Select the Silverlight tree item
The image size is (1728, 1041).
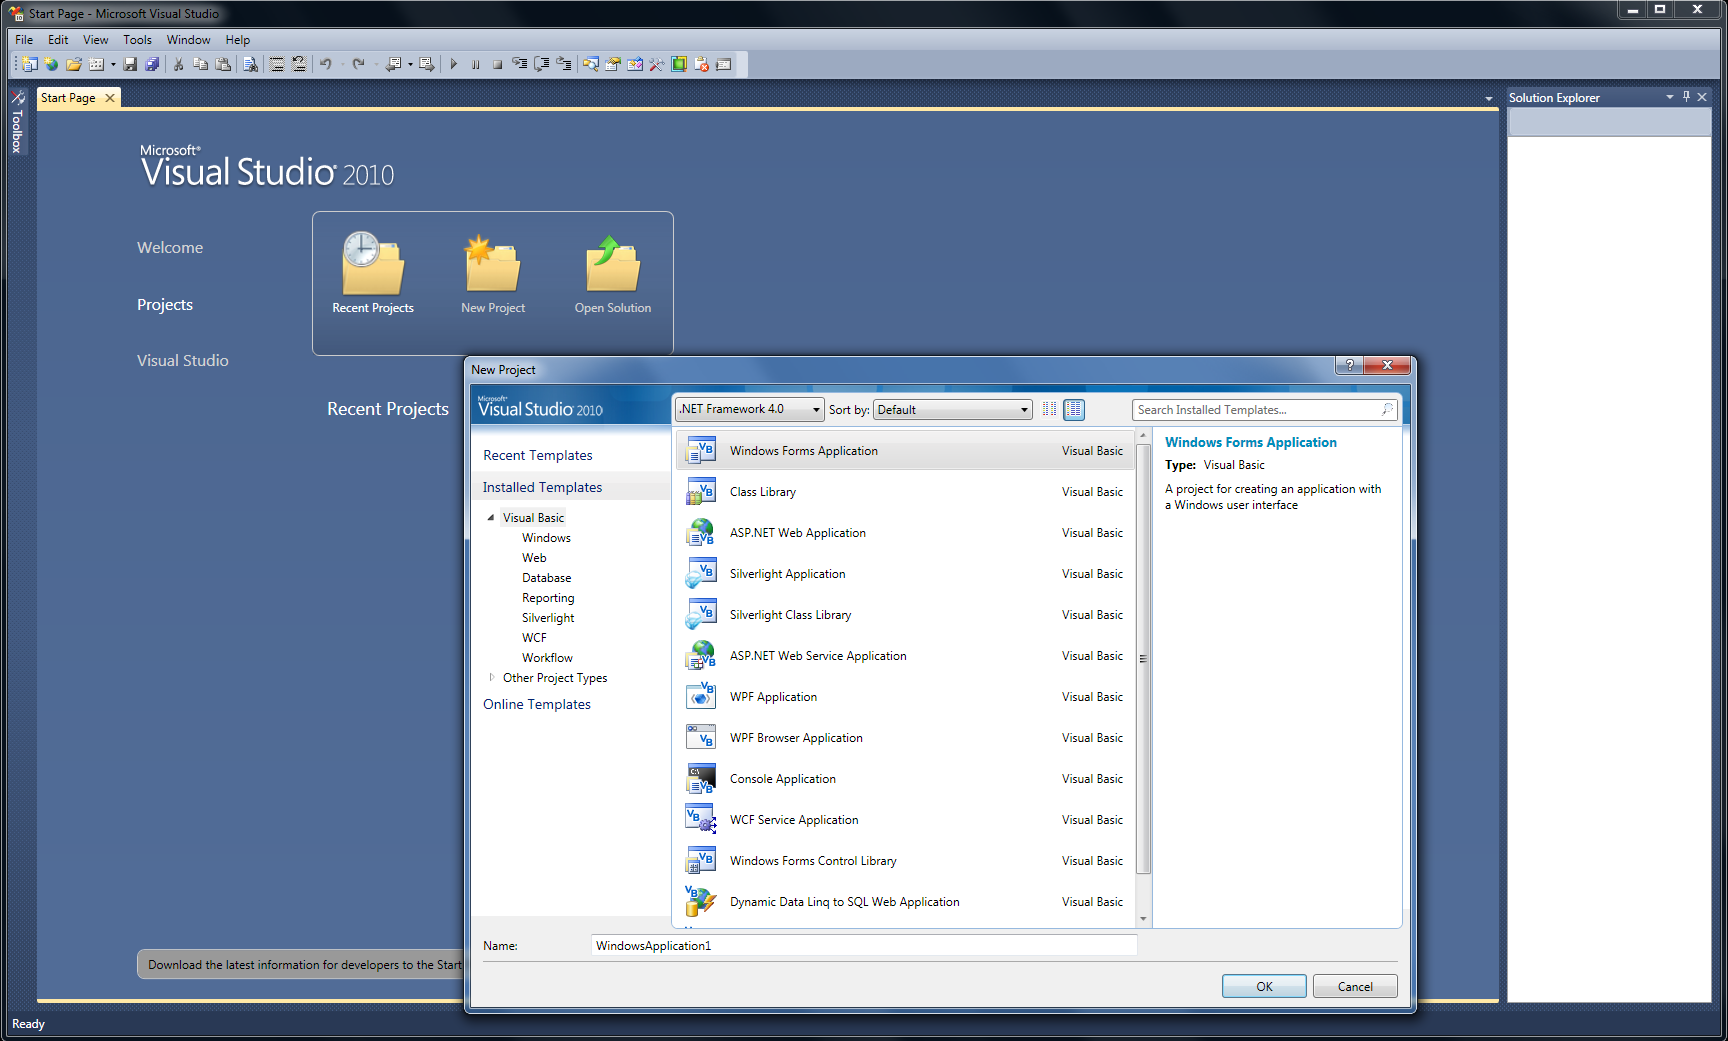[548, 618]
